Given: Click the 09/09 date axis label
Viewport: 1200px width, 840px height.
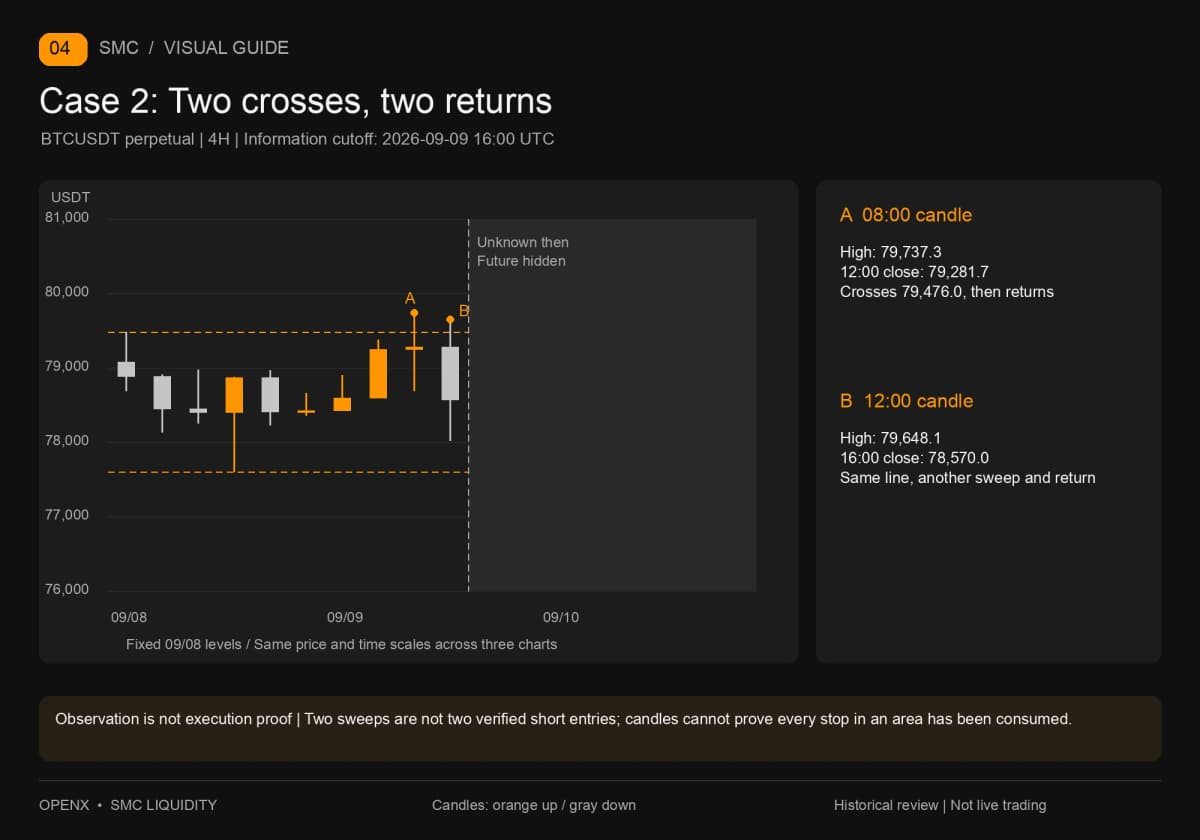Looking at the screenshot, I should pyautogui.click(x=345, y=617).
